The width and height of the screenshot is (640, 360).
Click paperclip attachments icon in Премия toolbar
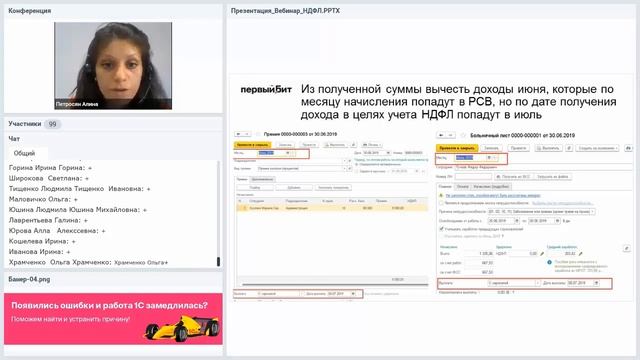[x=353, y=145]
